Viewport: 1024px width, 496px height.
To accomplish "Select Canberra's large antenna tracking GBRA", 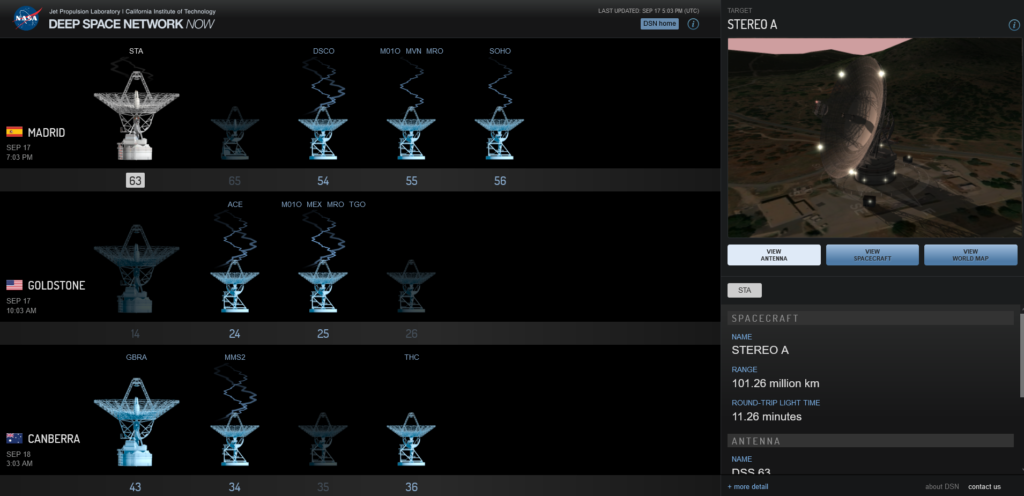I will [x=136, y=422].
